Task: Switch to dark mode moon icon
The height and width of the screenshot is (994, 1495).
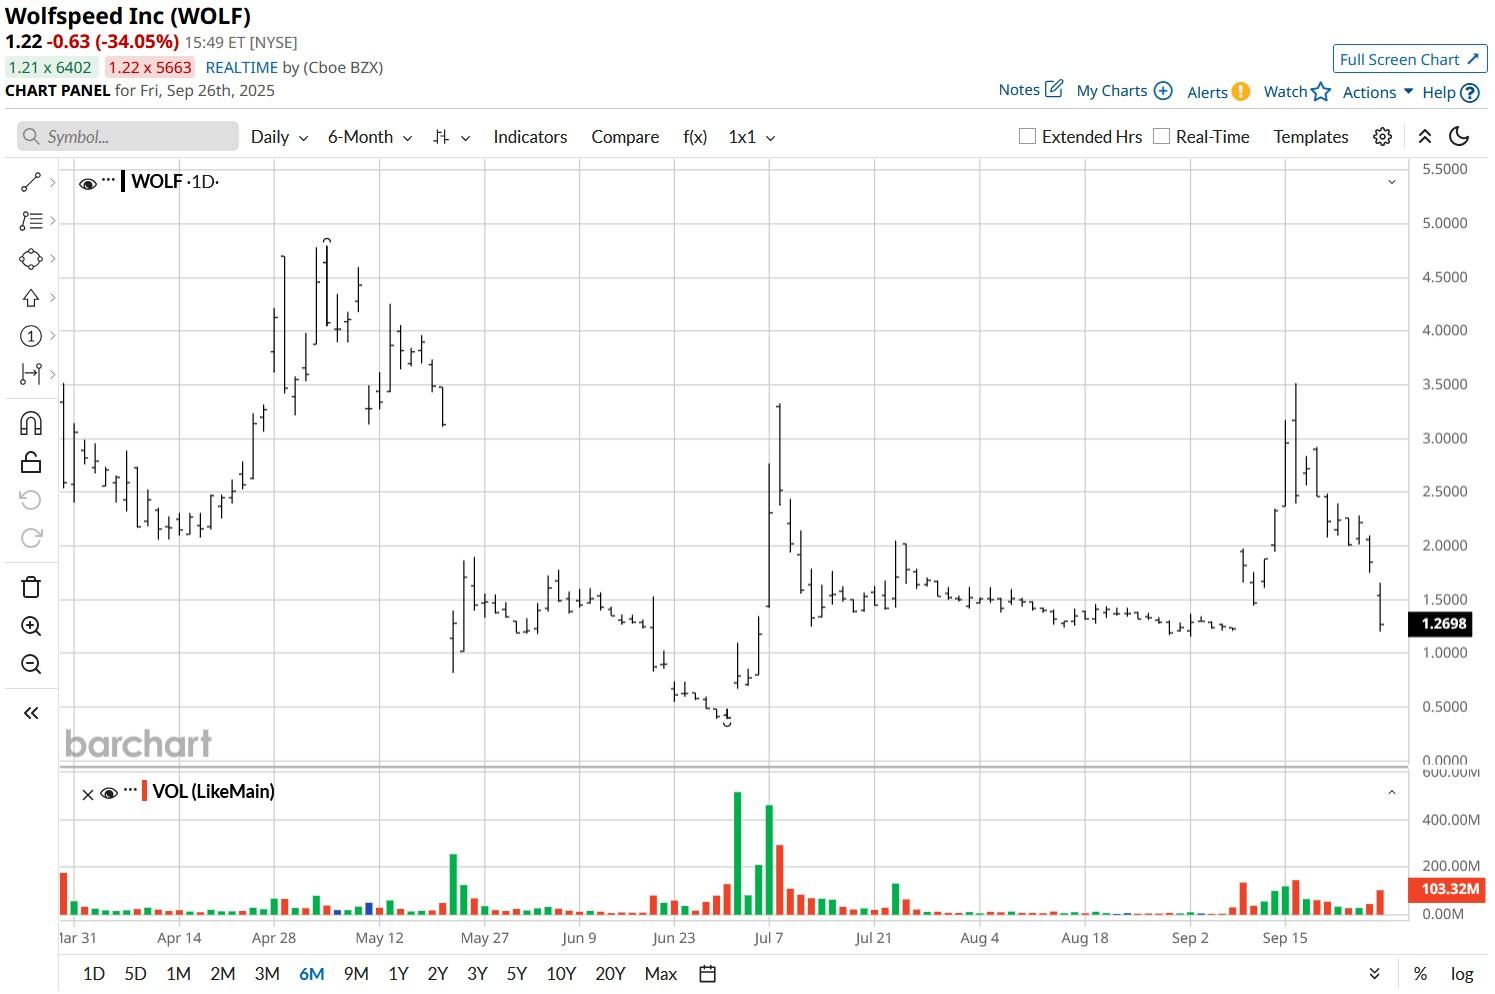Action: 1459,137
